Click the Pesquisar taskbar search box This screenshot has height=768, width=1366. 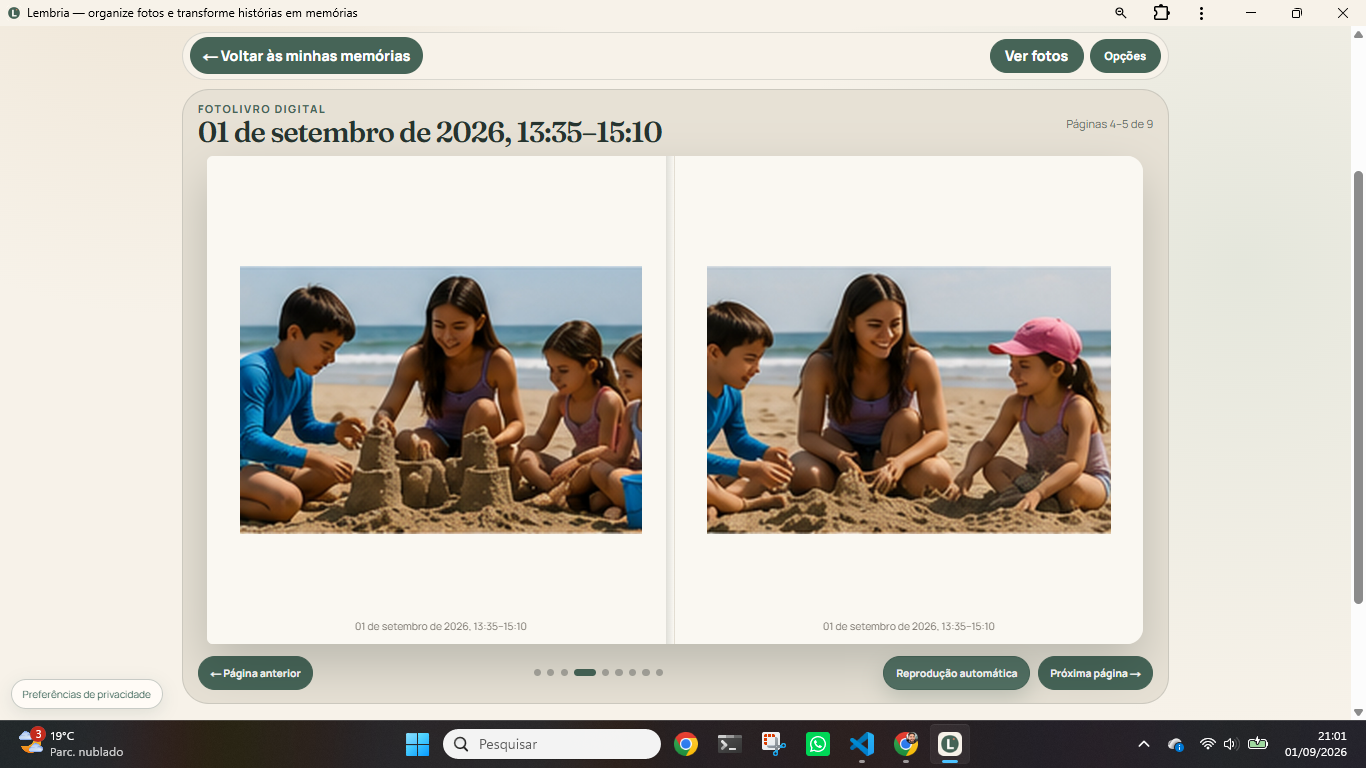552,744
